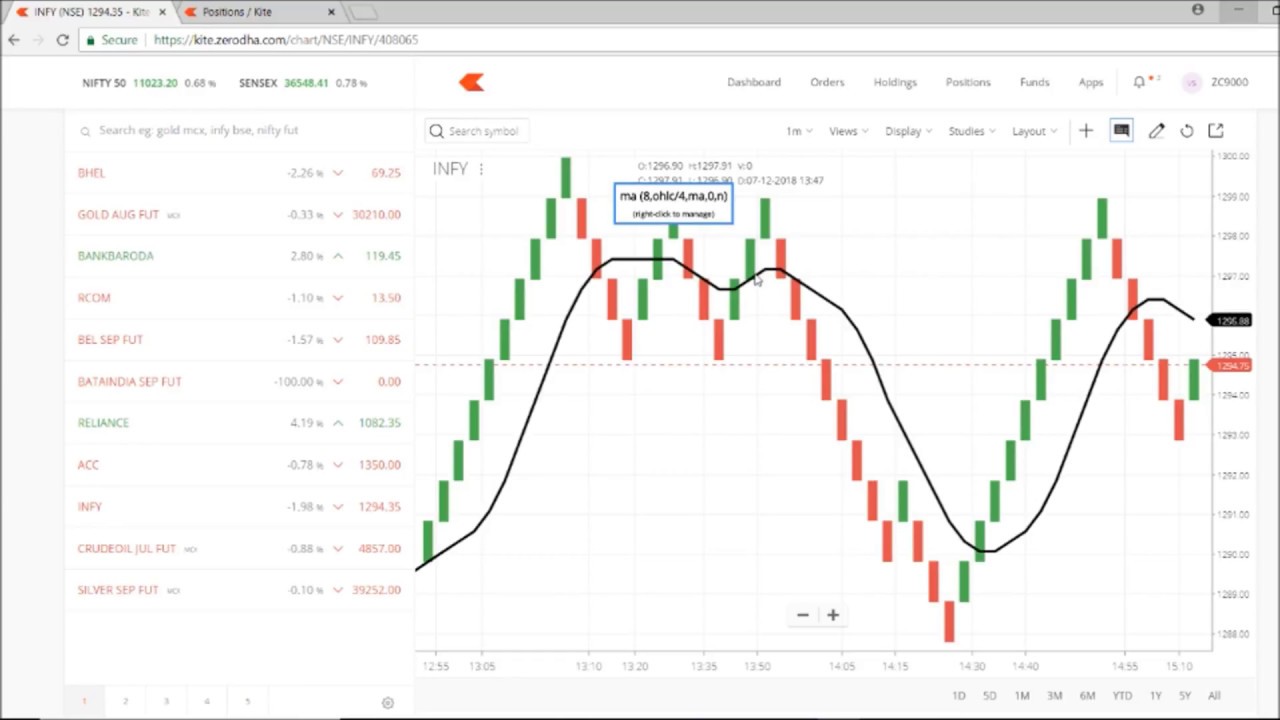Toggle the chart info tooltip icon
Screen dimensions: 1280x720
pos(1121,131)
